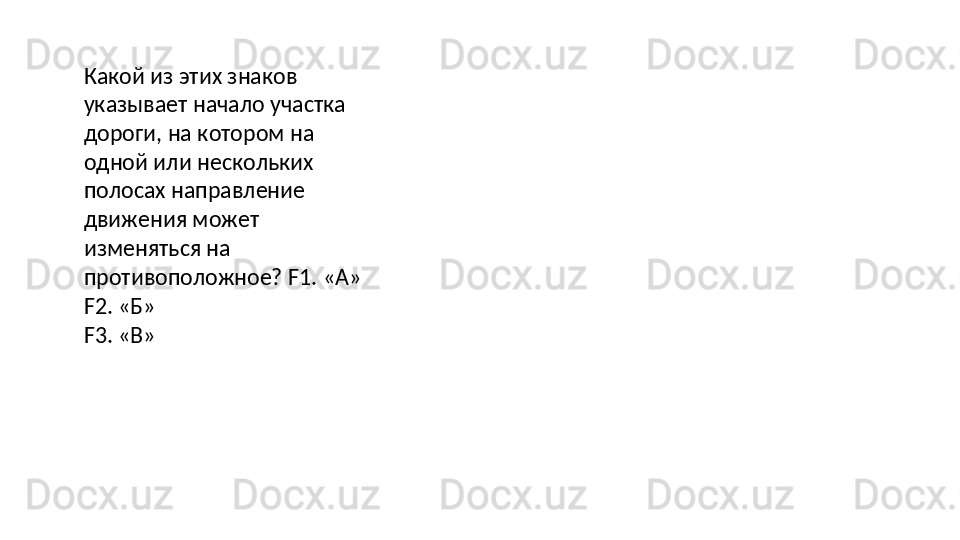Click the Docx.uz watermark overlapped by «Какой»
960x540 pixels.
pyautogui.click(x=99, y=55)
